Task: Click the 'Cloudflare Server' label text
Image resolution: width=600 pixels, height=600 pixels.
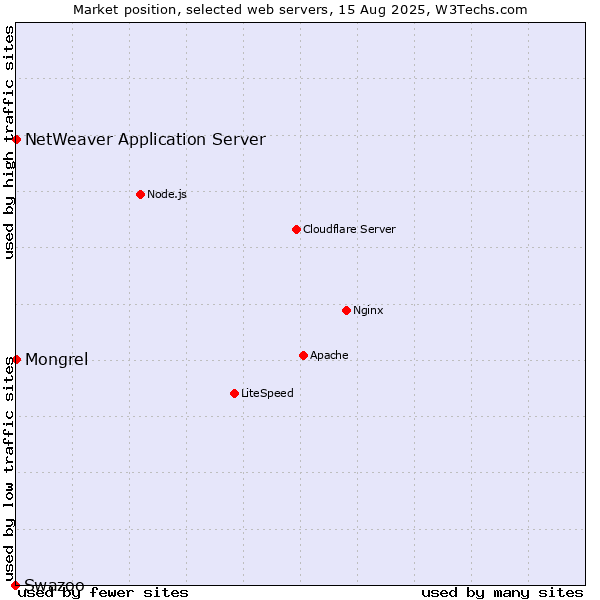Action: pyautogui.click(x=349, y=229)
